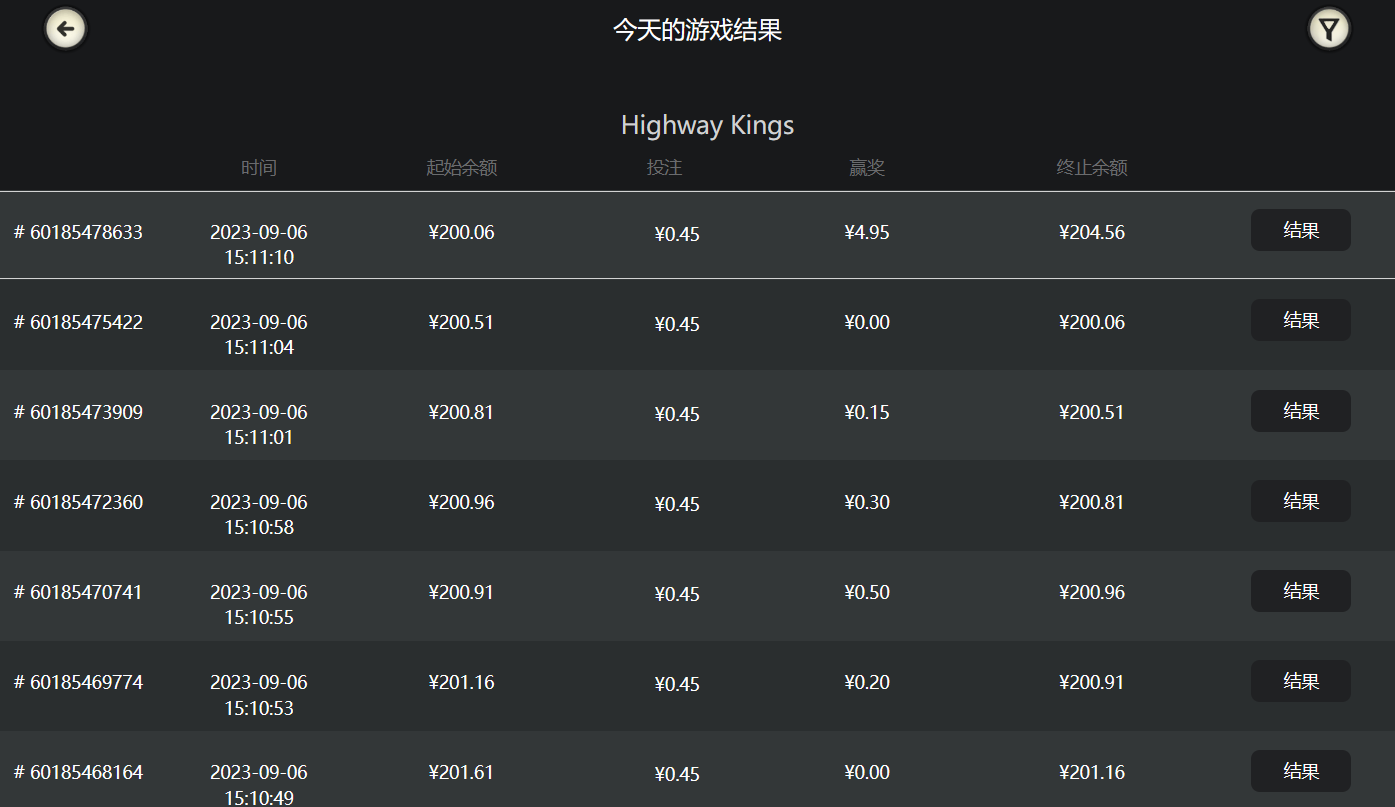Open result for game 60185473909
Screen dimensions: 1395x807
click(1301, 411)
